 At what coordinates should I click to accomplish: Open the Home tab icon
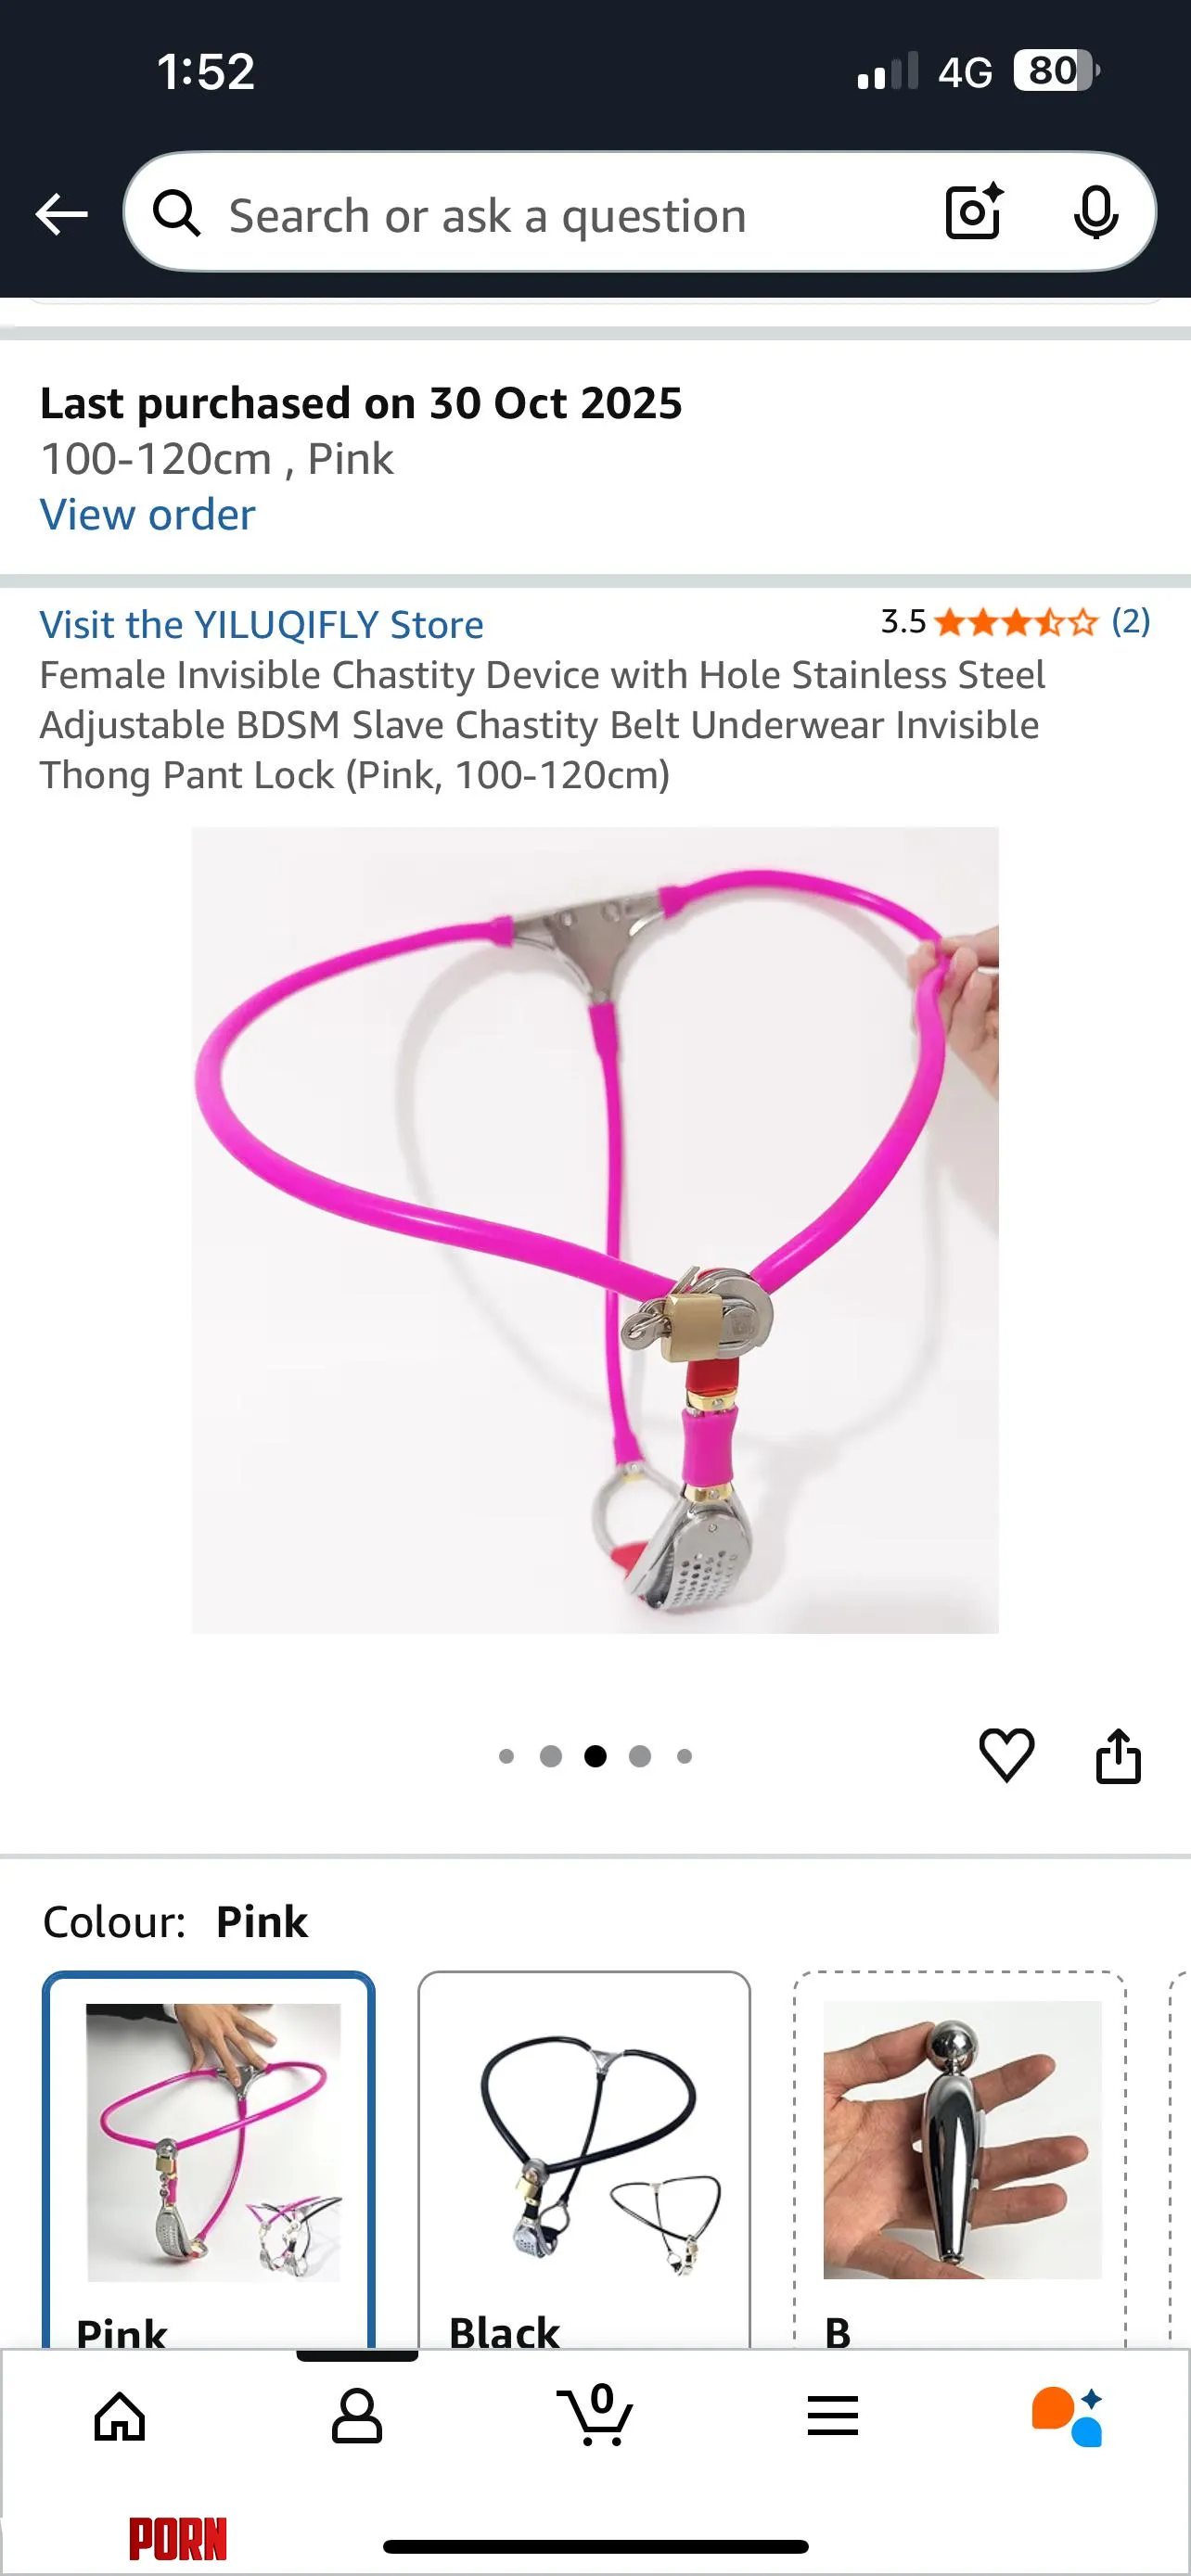[x=120, y=2417]
